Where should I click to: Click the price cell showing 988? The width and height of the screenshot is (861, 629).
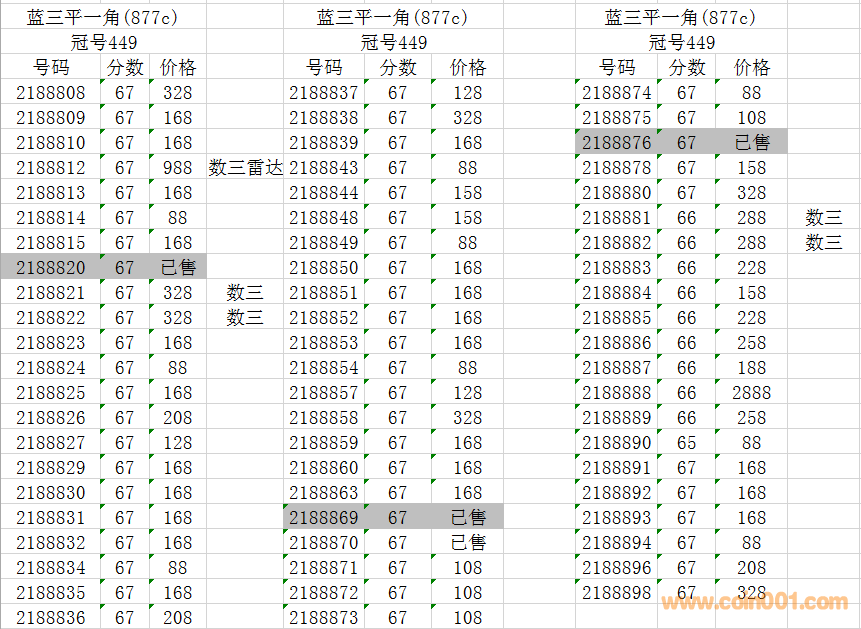[x=177, y=168]
